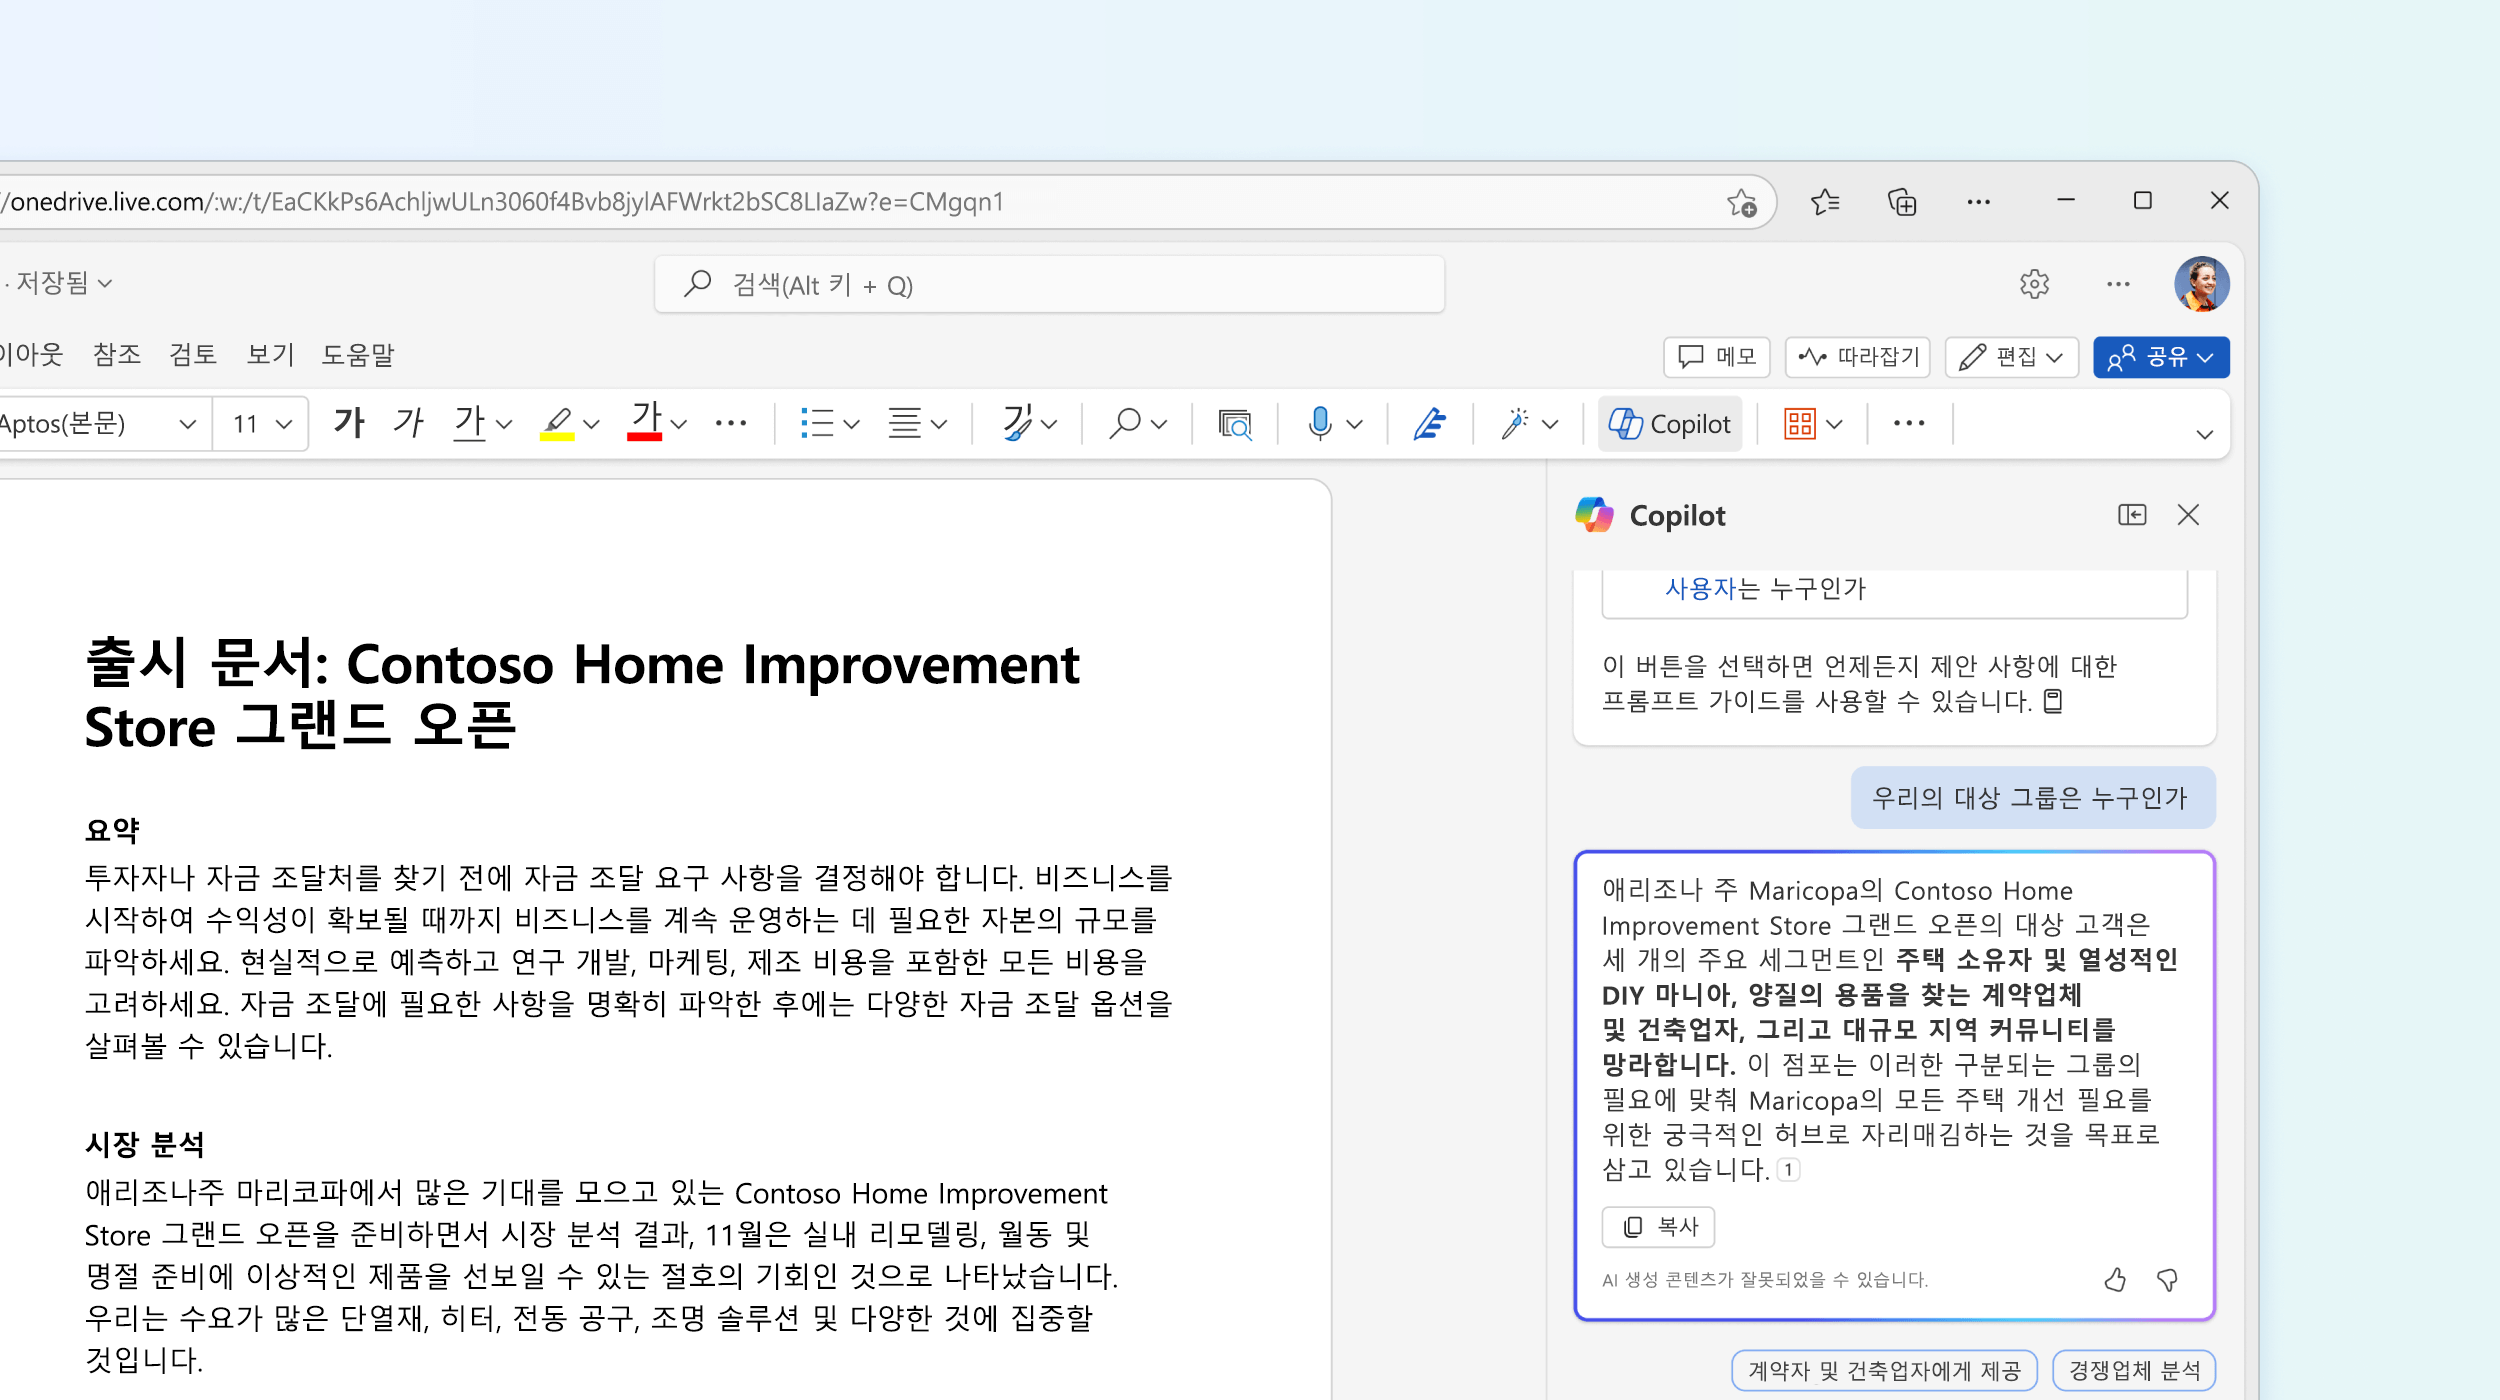Click the Italic (가) formatting icon

pyautogui.click(x=408, y=423)
